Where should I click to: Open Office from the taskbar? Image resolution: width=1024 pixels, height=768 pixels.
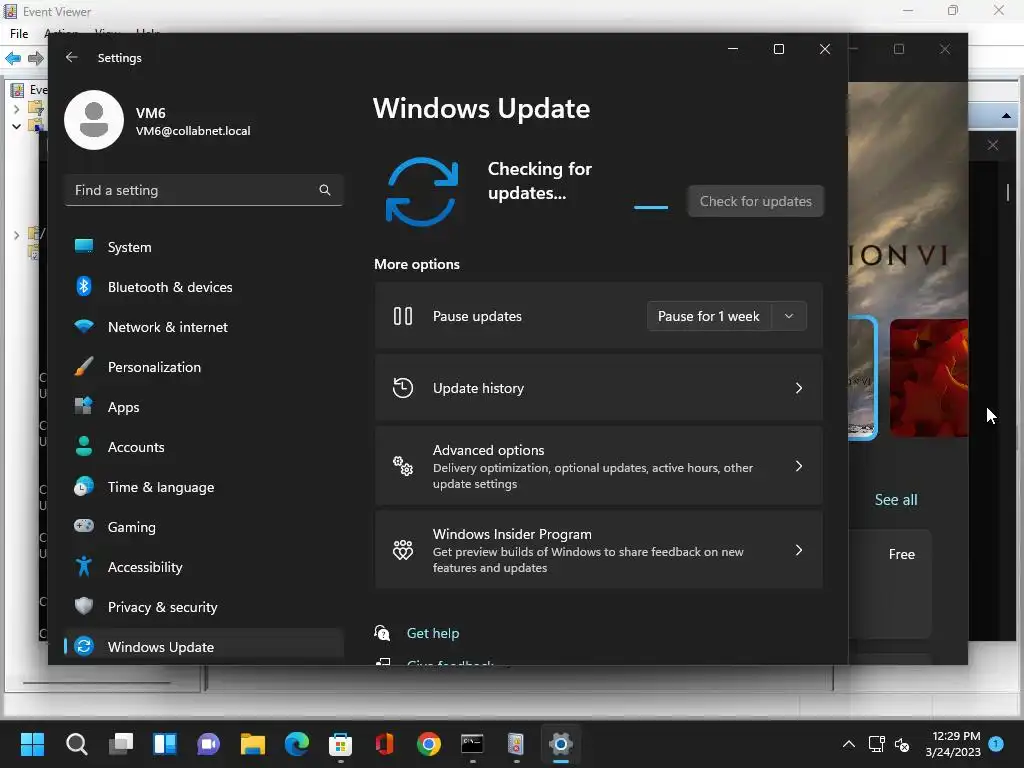click(x=385, y=744)
